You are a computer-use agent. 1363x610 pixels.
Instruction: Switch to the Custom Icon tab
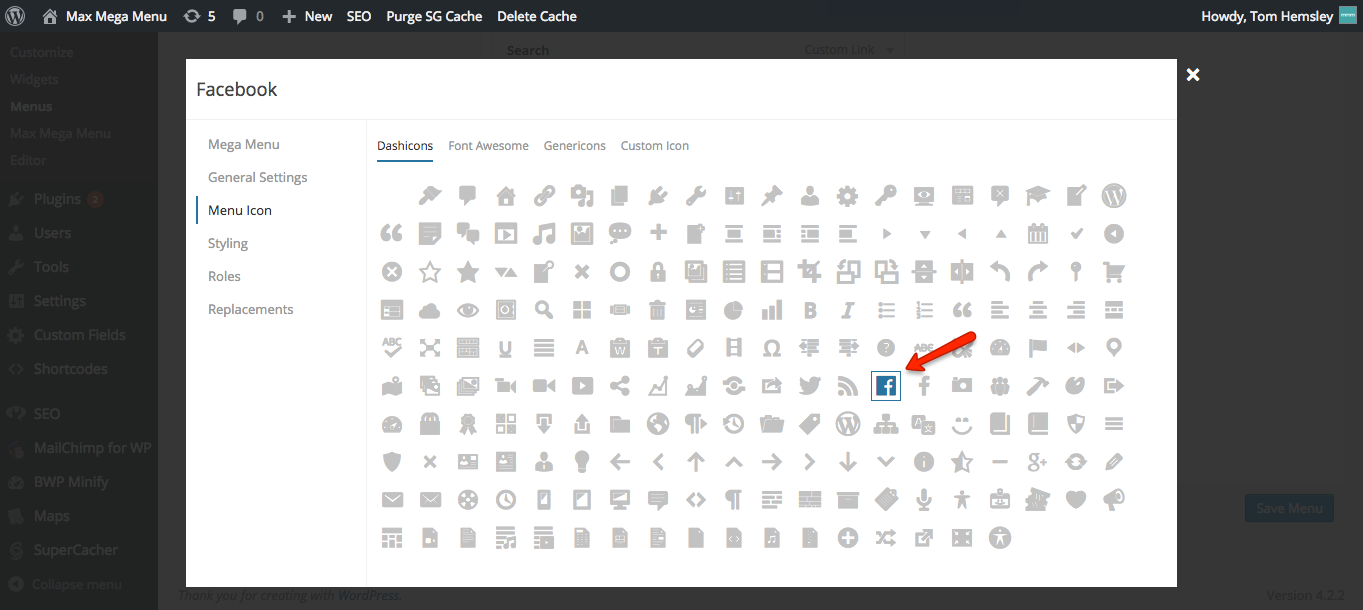(x=654, y=146)
